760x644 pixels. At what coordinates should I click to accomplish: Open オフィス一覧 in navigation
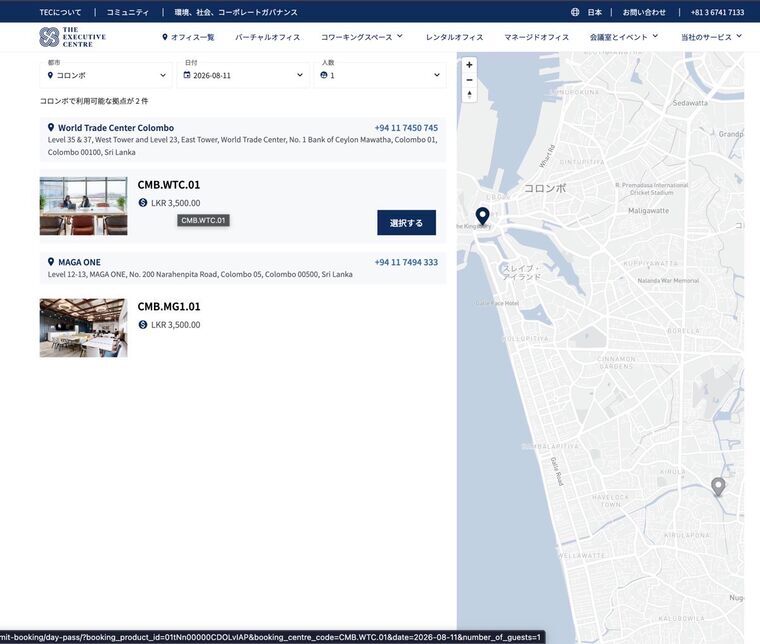188,37
